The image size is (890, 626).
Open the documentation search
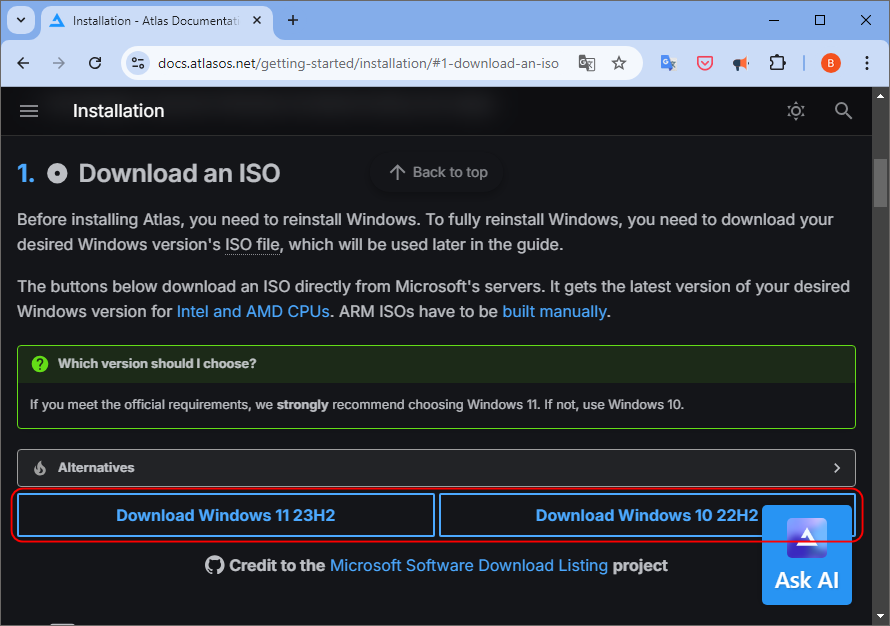[x=843, y=111]
